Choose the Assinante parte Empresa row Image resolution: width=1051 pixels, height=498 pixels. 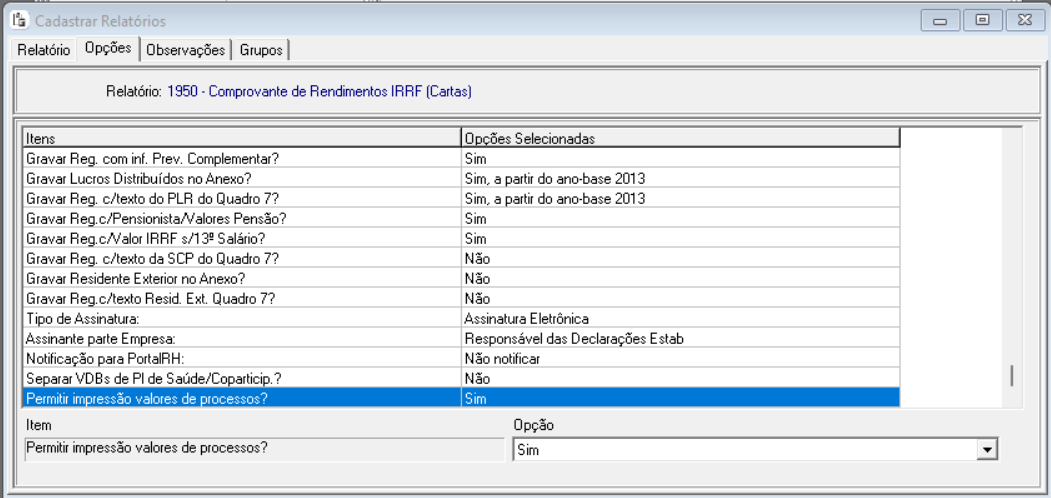[240, 339]
